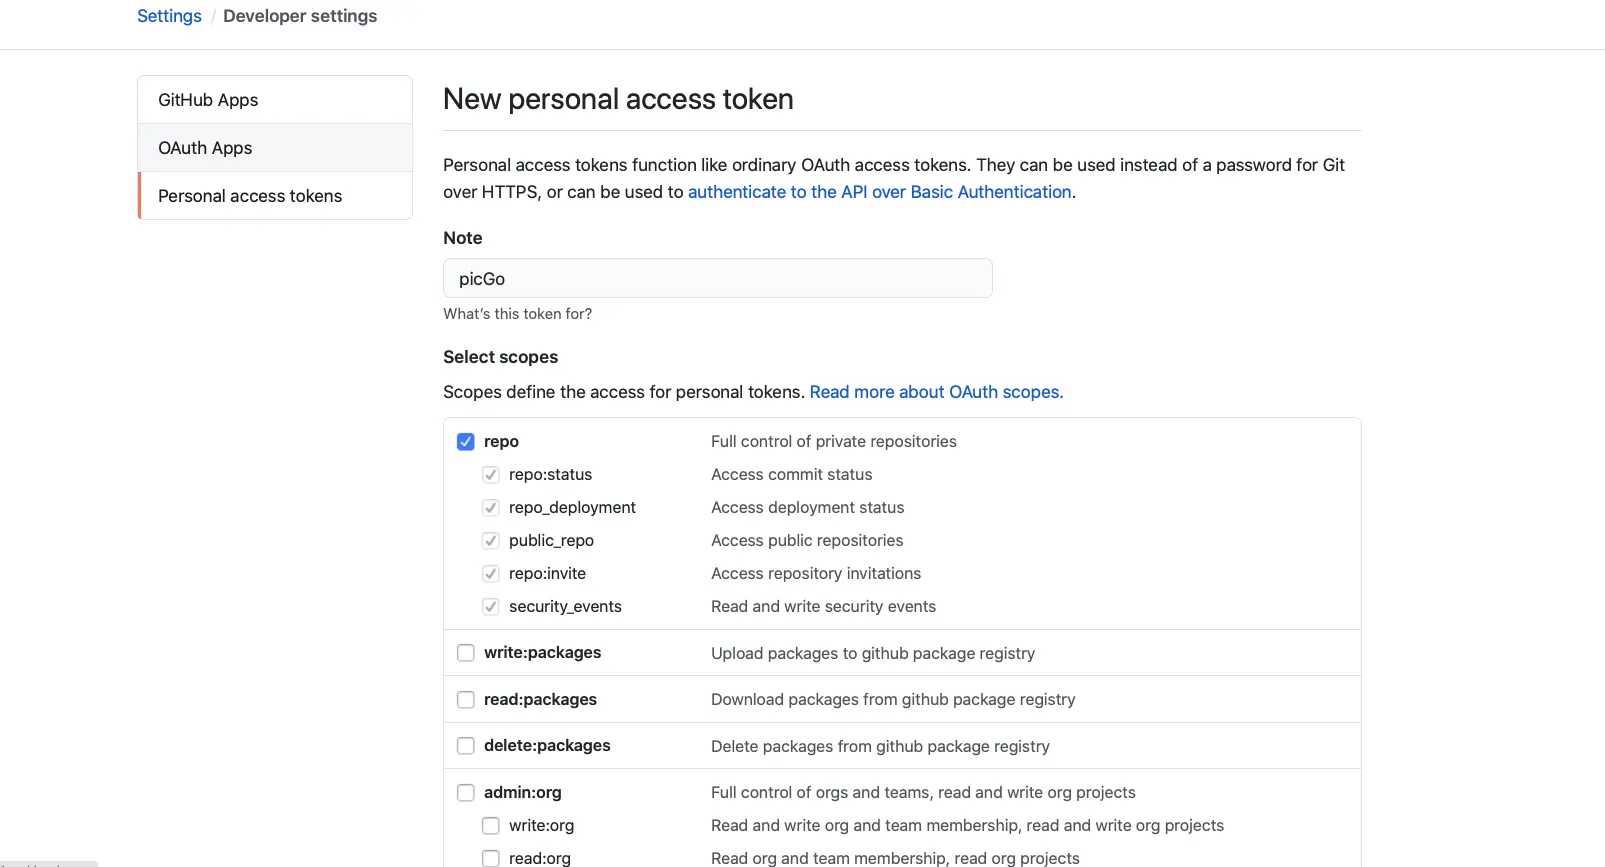This screenshot has width=1605, height=867.
Task: Toggle the security_events checkbox
Action: coord(491,607)
